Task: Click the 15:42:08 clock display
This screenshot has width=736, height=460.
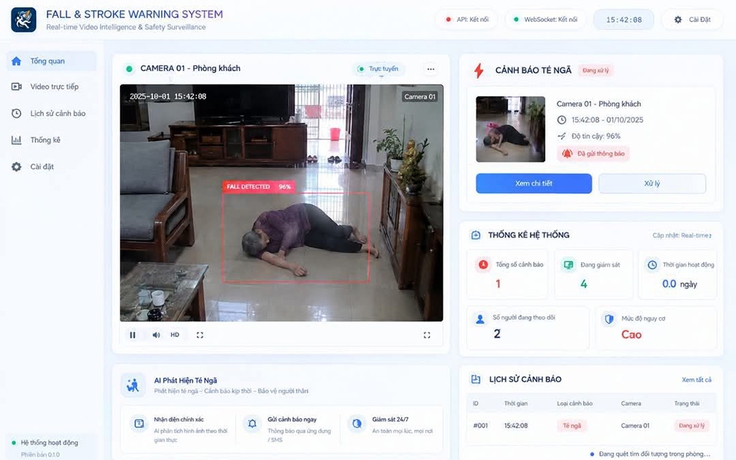Action: (623, 20)
